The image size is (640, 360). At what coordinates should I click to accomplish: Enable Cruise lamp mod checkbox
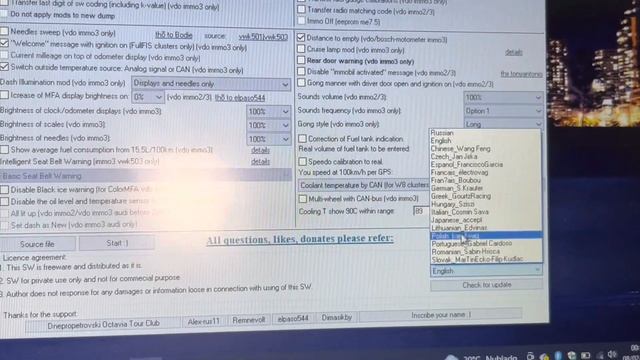pyautogui.click(x=301, y=49)
